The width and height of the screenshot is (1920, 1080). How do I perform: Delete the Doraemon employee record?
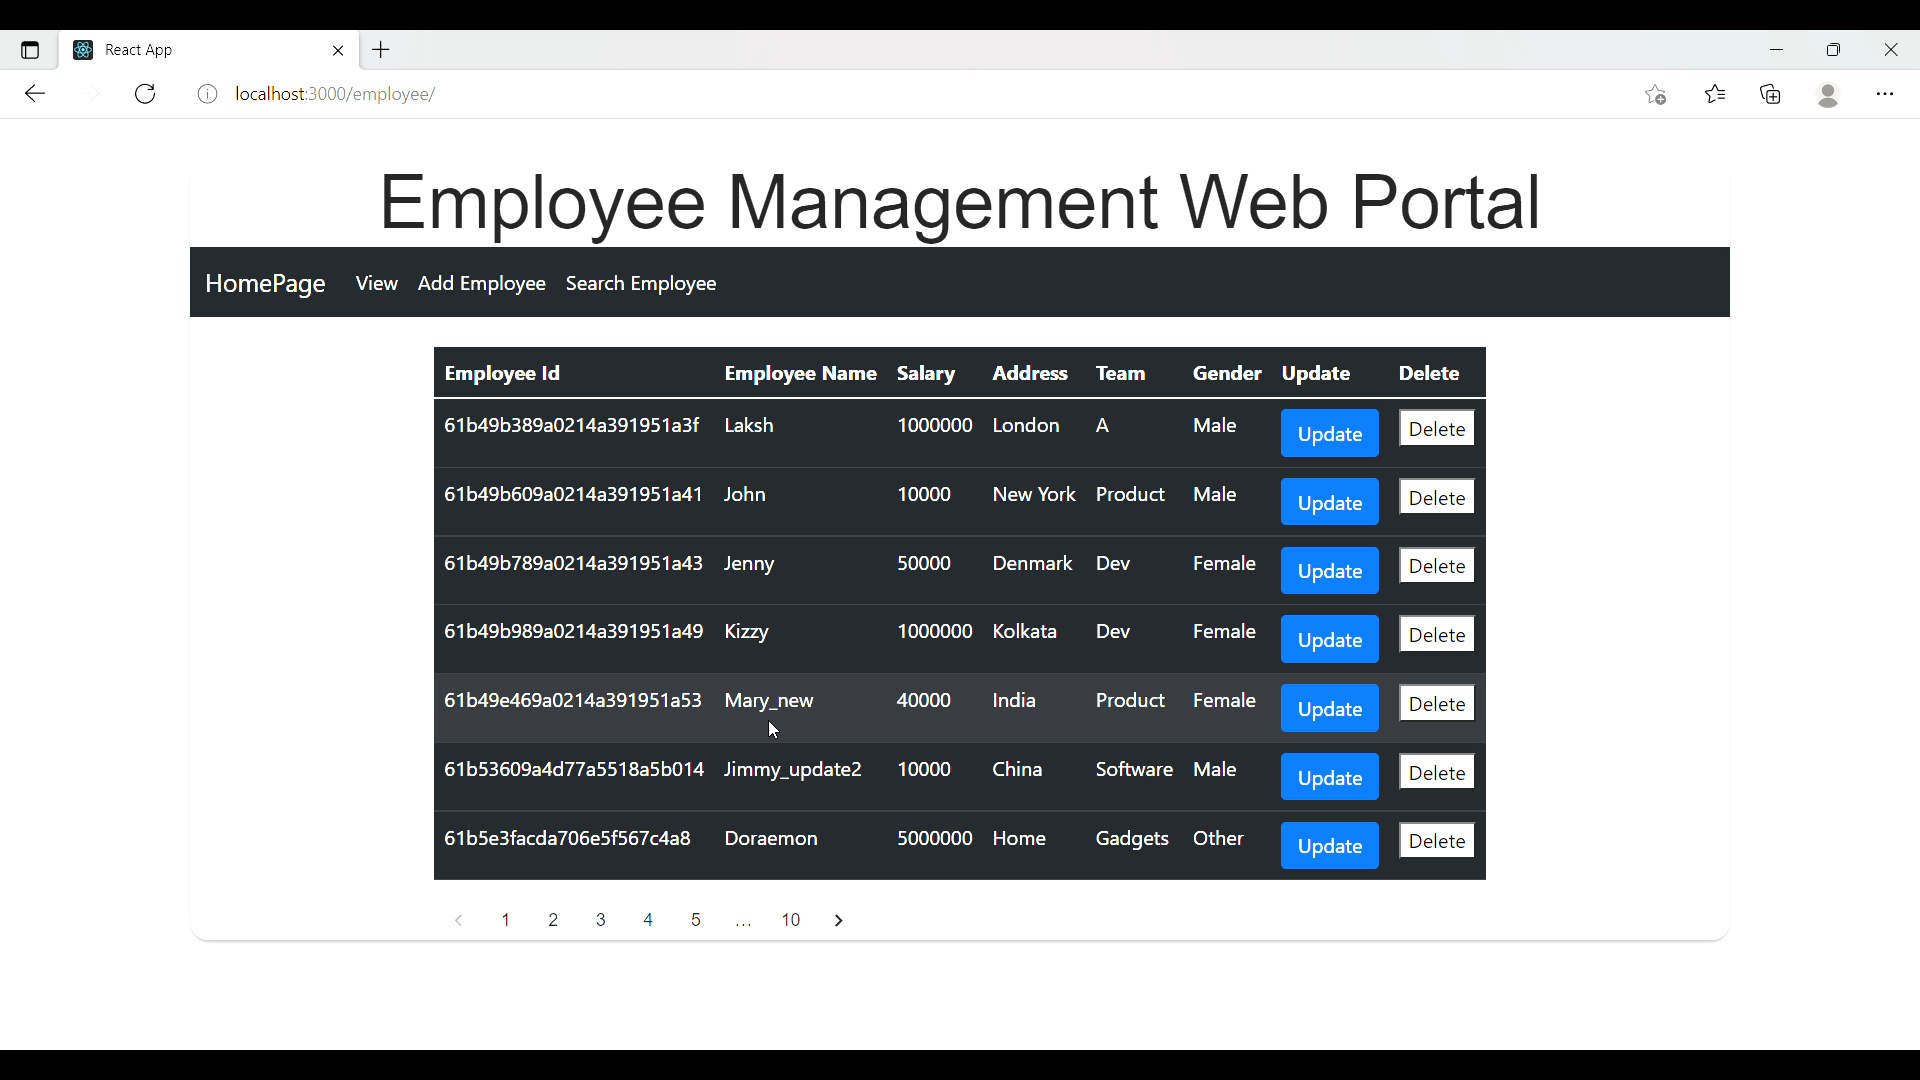pos(1436,840)
